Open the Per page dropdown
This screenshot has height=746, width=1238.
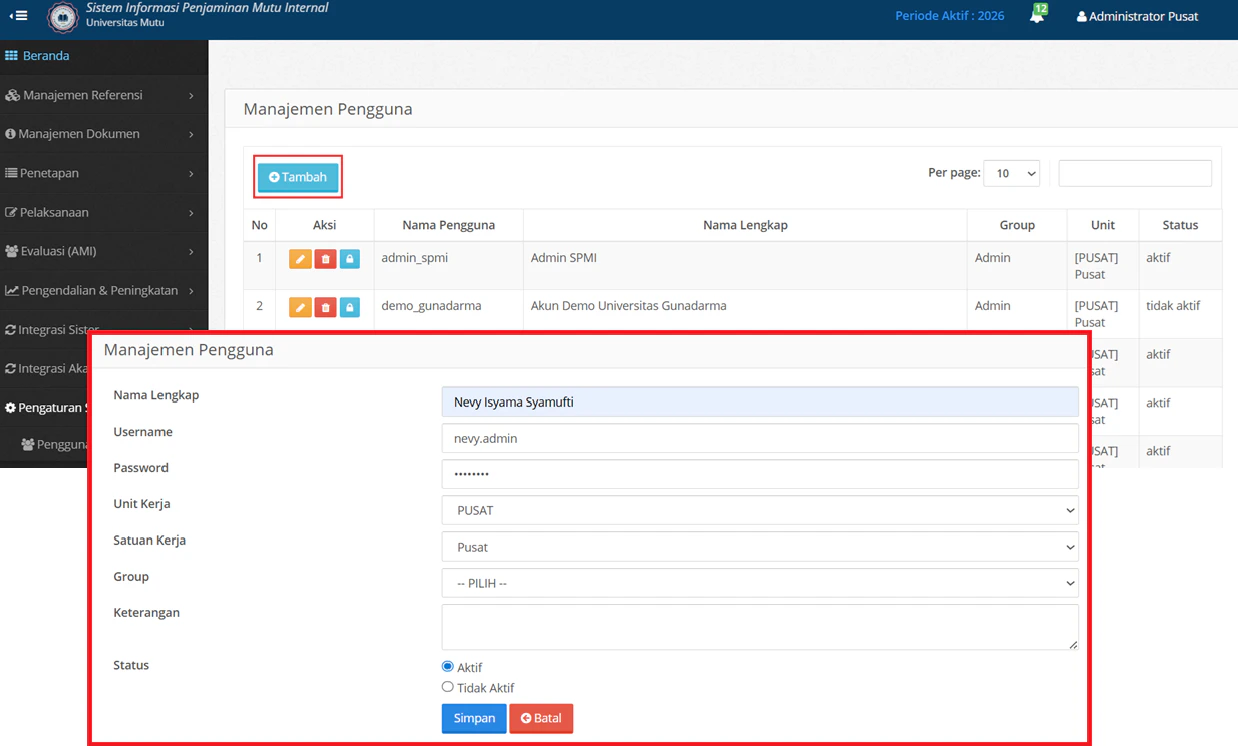[1011, 173]
